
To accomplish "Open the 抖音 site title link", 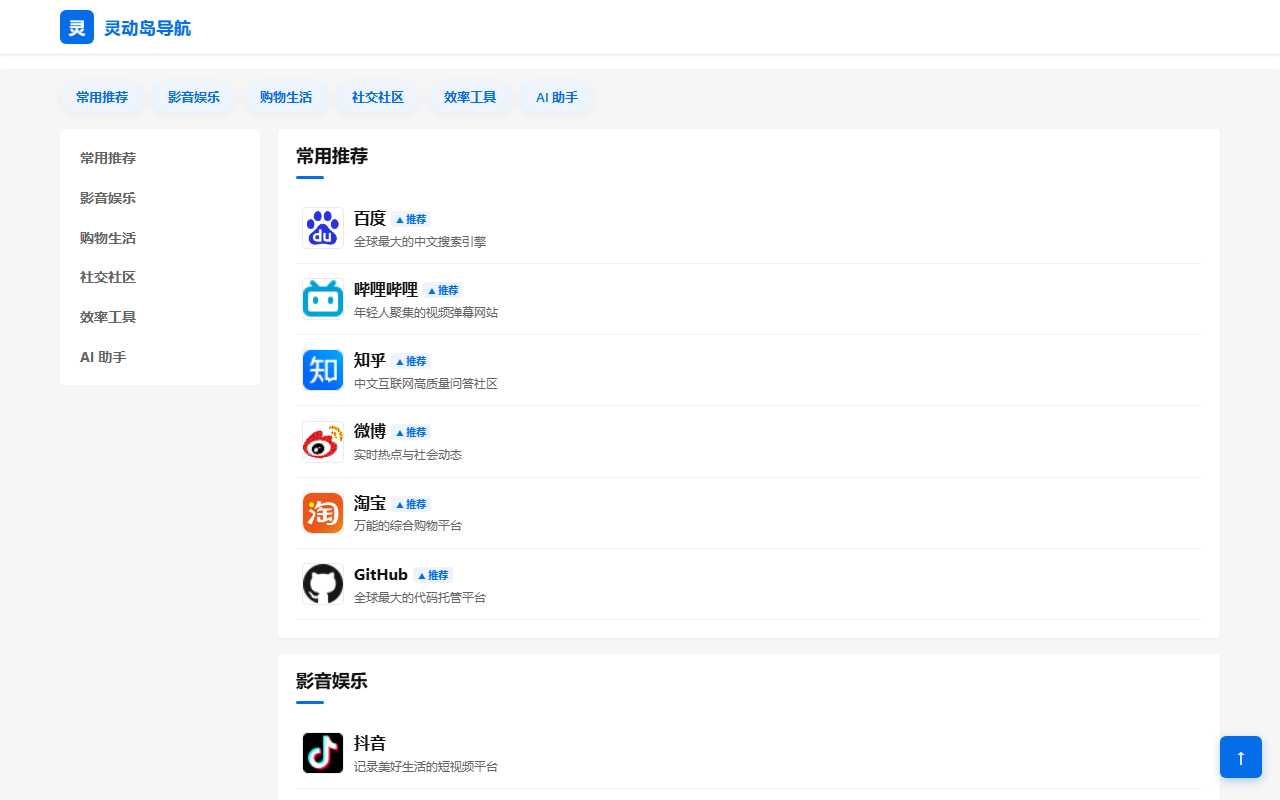I will (x=370, y=743).
